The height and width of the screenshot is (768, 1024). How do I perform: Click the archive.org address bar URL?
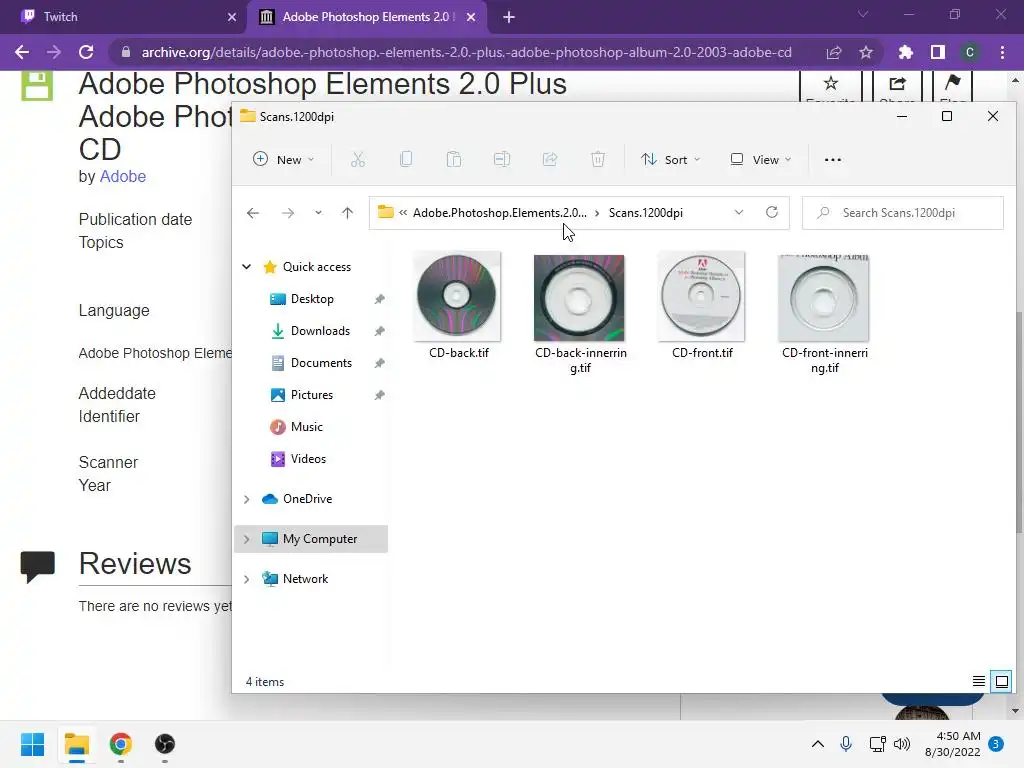pyautogui.click(x=466, y=52)
